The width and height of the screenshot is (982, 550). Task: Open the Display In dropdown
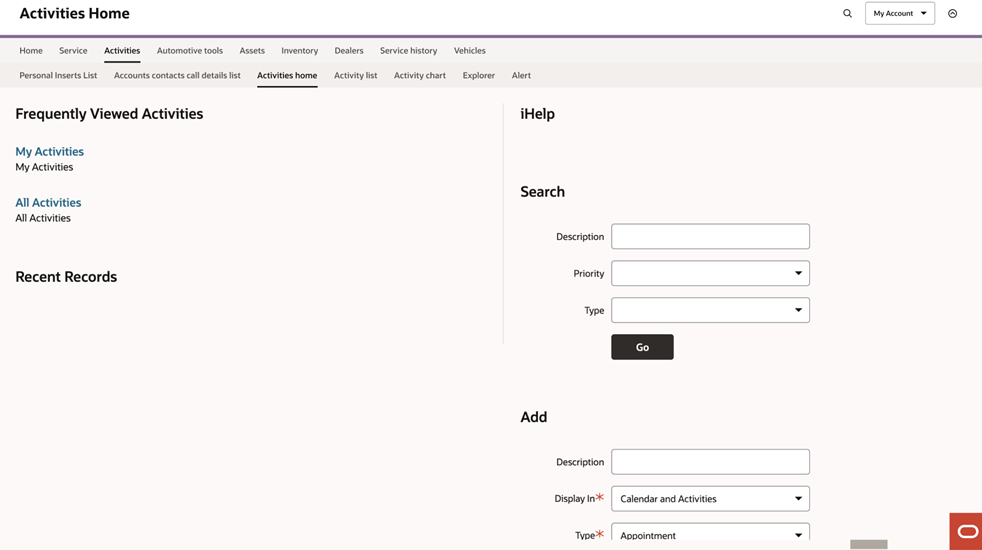pyautogui.click(x=710, y=499)
